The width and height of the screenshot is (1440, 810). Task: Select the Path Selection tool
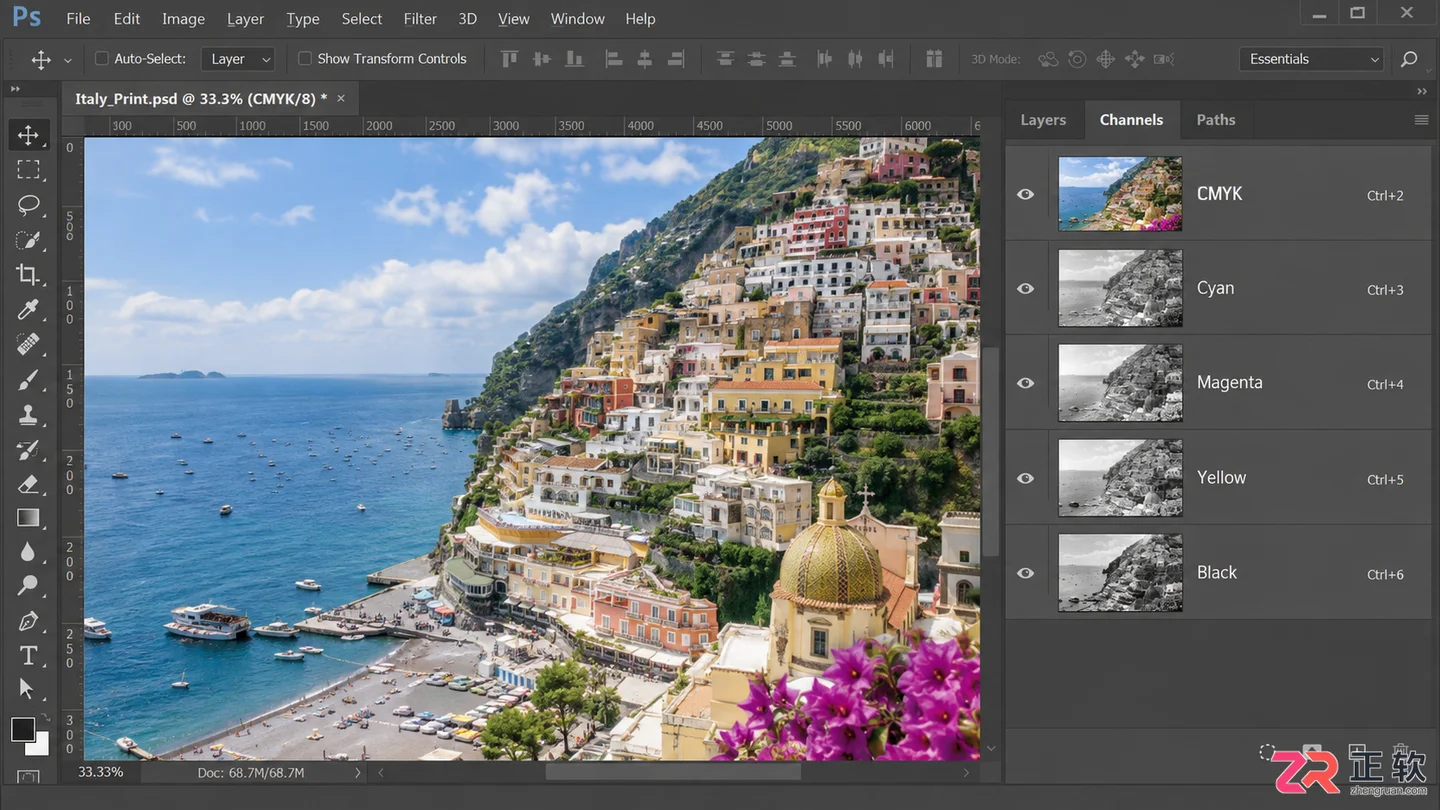pyautogui.click(x=28, y=689)
